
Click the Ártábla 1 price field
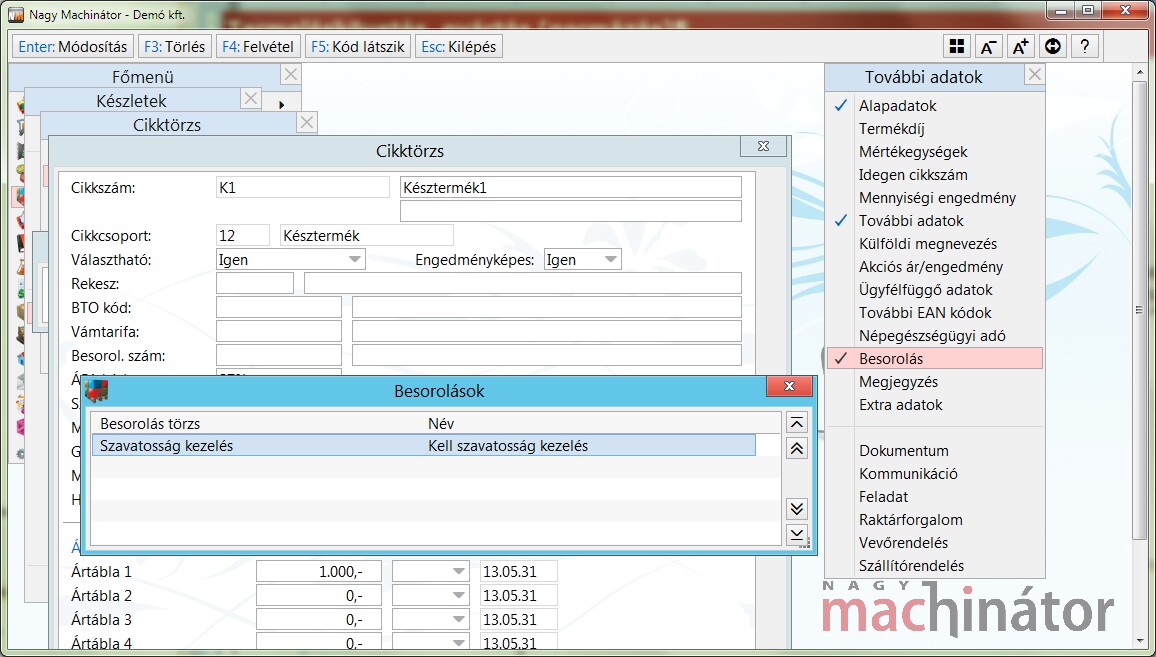coord(318,572)
